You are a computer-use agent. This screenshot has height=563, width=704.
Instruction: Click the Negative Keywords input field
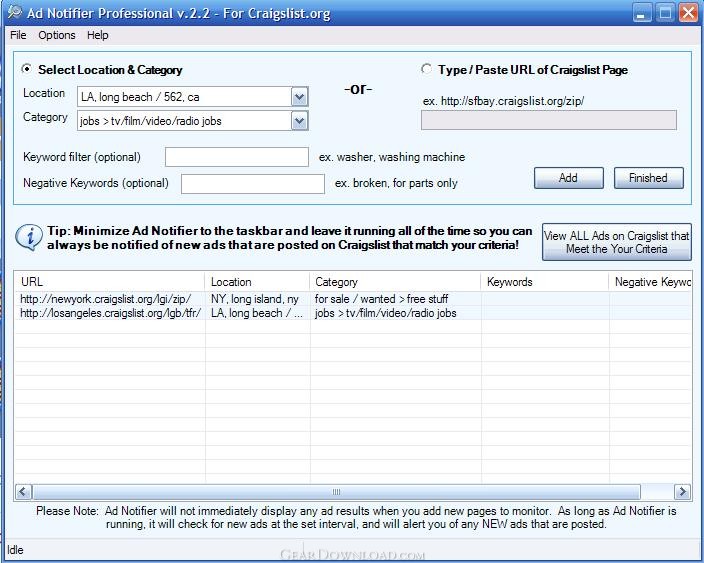(x=253, y=184)
